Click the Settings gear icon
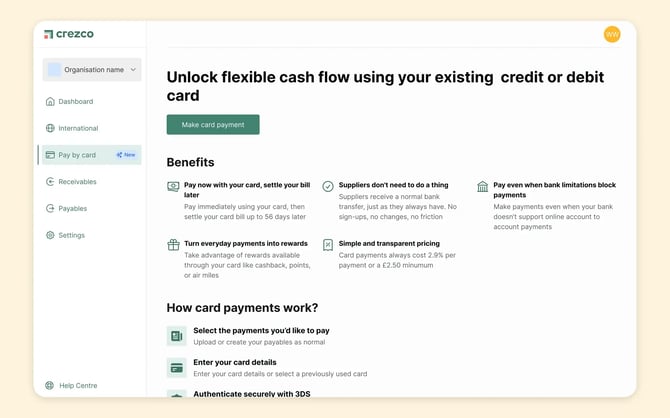Screen dimensions: 670x418 pos(50,235)
